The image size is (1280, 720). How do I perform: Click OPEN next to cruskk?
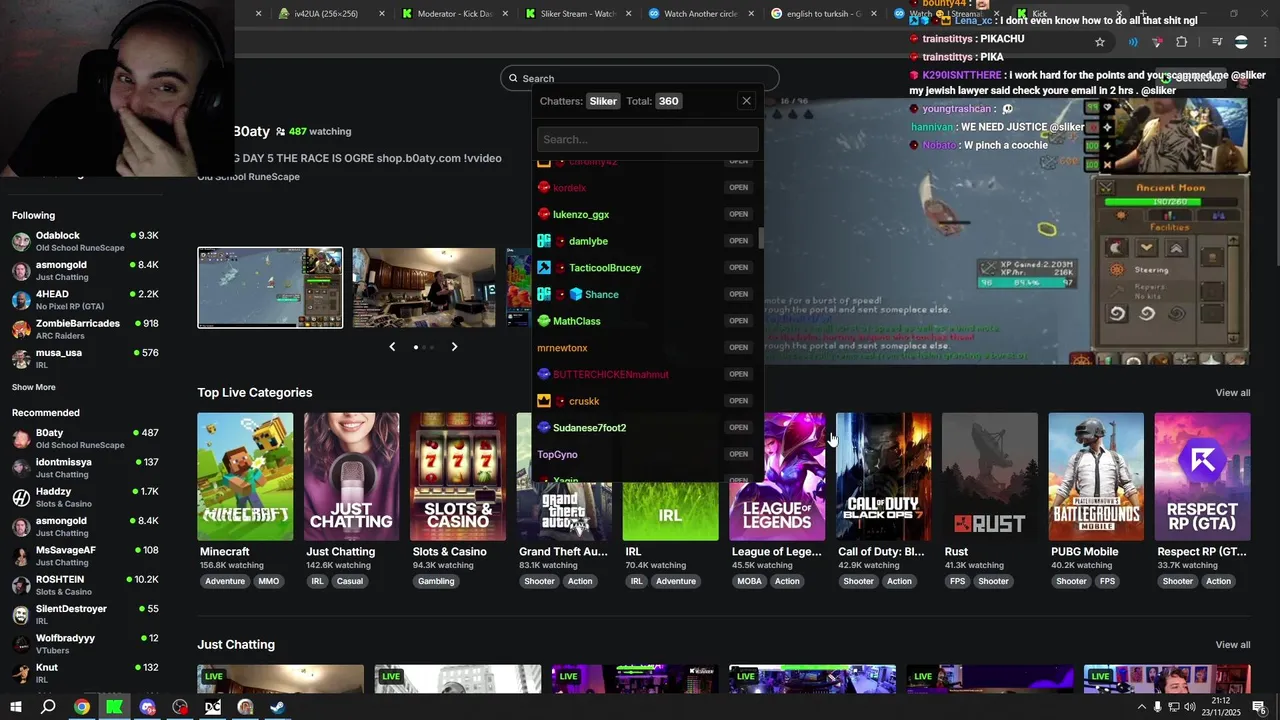coord(738,401)
